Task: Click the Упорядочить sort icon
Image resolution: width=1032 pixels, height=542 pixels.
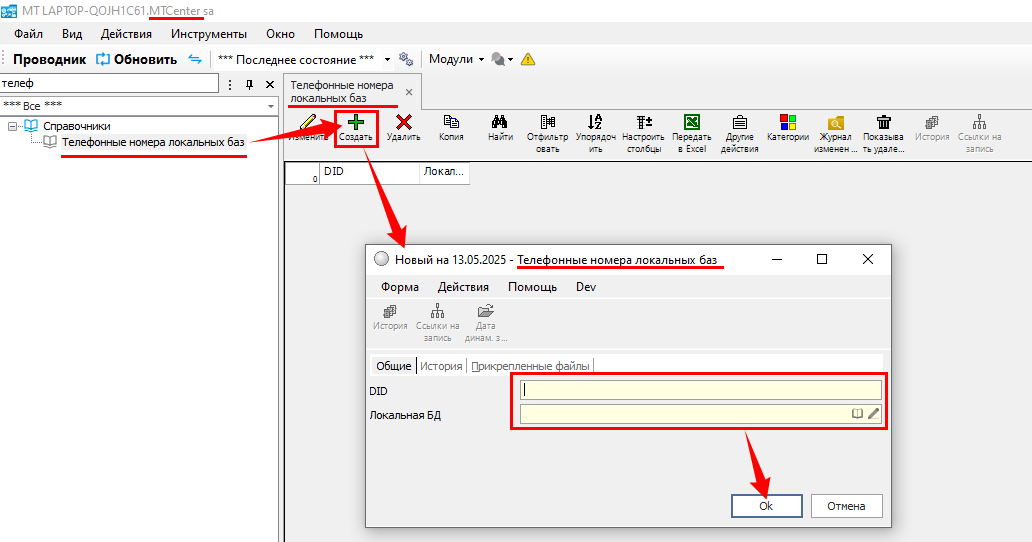Action: coord(595,123)
